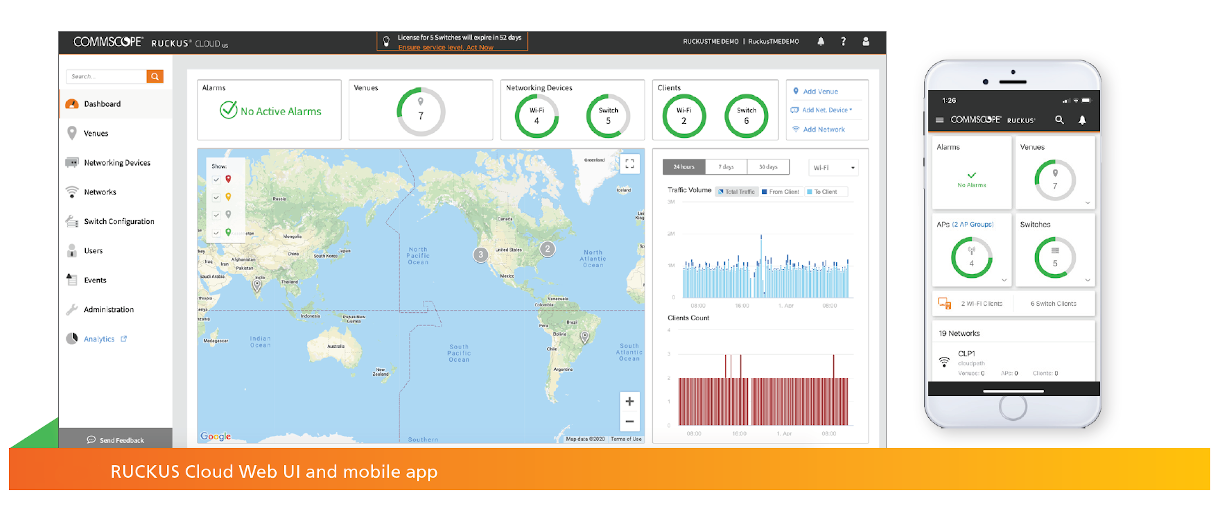This screenshot has height=520, width=1220.
Task: Click the Venues donut chart showing 7
Action: coord(421,110)
